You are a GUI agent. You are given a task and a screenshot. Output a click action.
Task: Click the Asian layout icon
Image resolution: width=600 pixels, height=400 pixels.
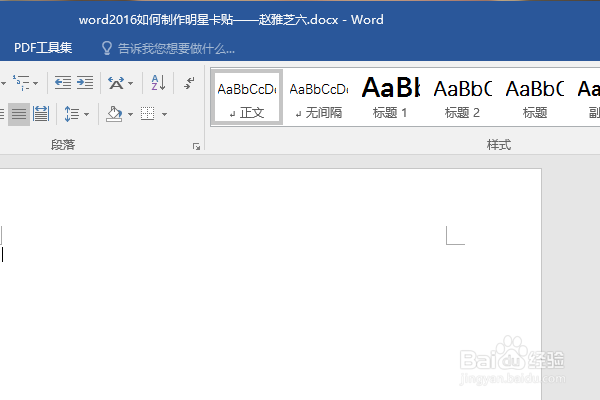click(x=116, y=83)
